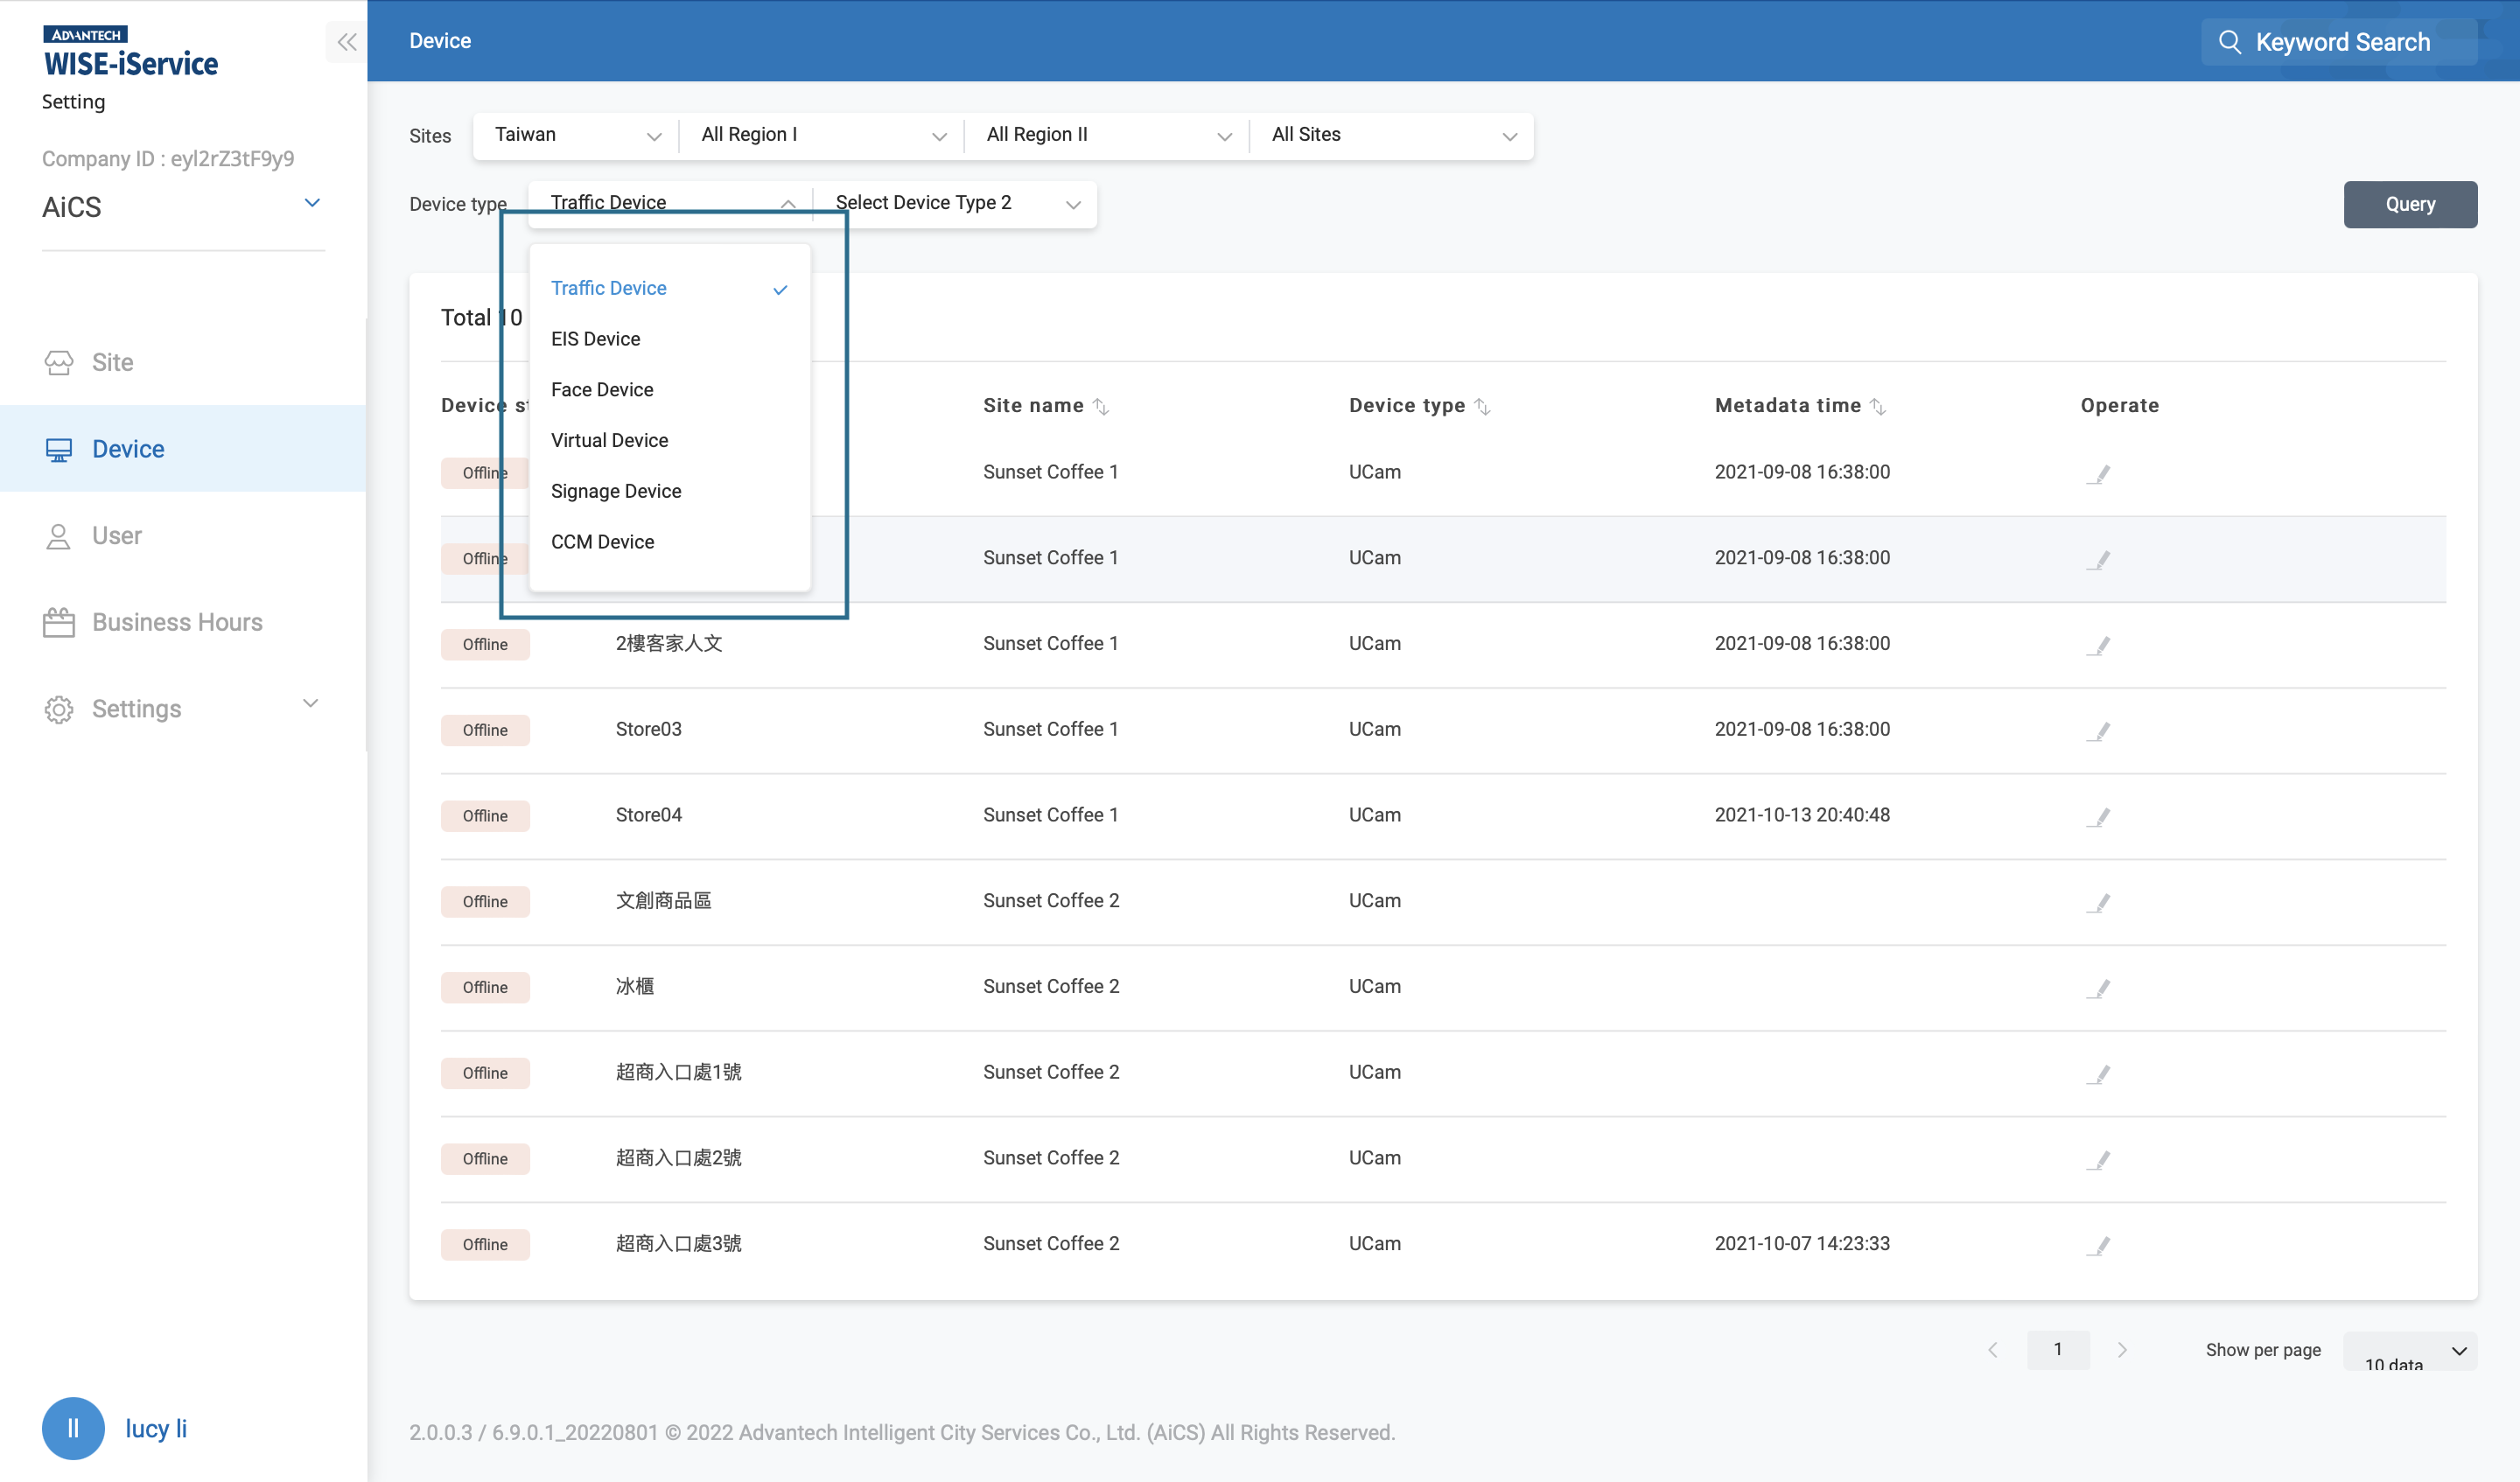Select Face Device in the device type list
The height and width of the screenshot is (1482, 2520).
[x=601, y=389]
